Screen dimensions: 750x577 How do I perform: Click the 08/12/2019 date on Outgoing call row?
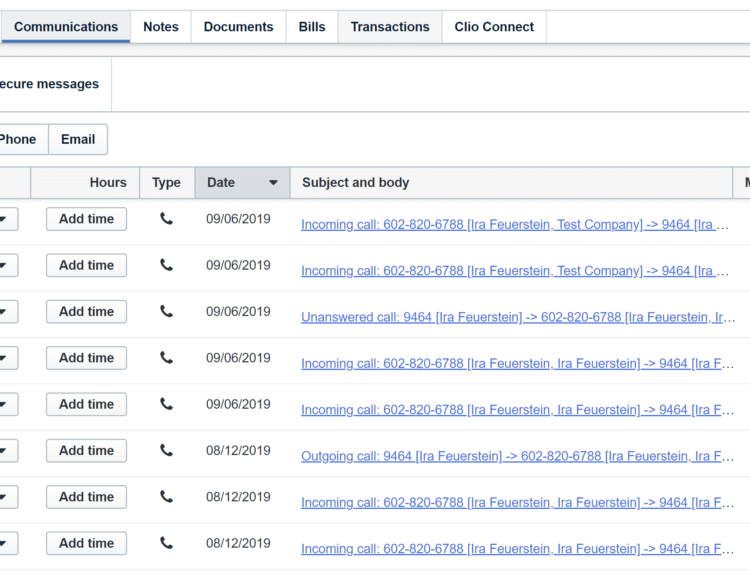tap(238, 451)
